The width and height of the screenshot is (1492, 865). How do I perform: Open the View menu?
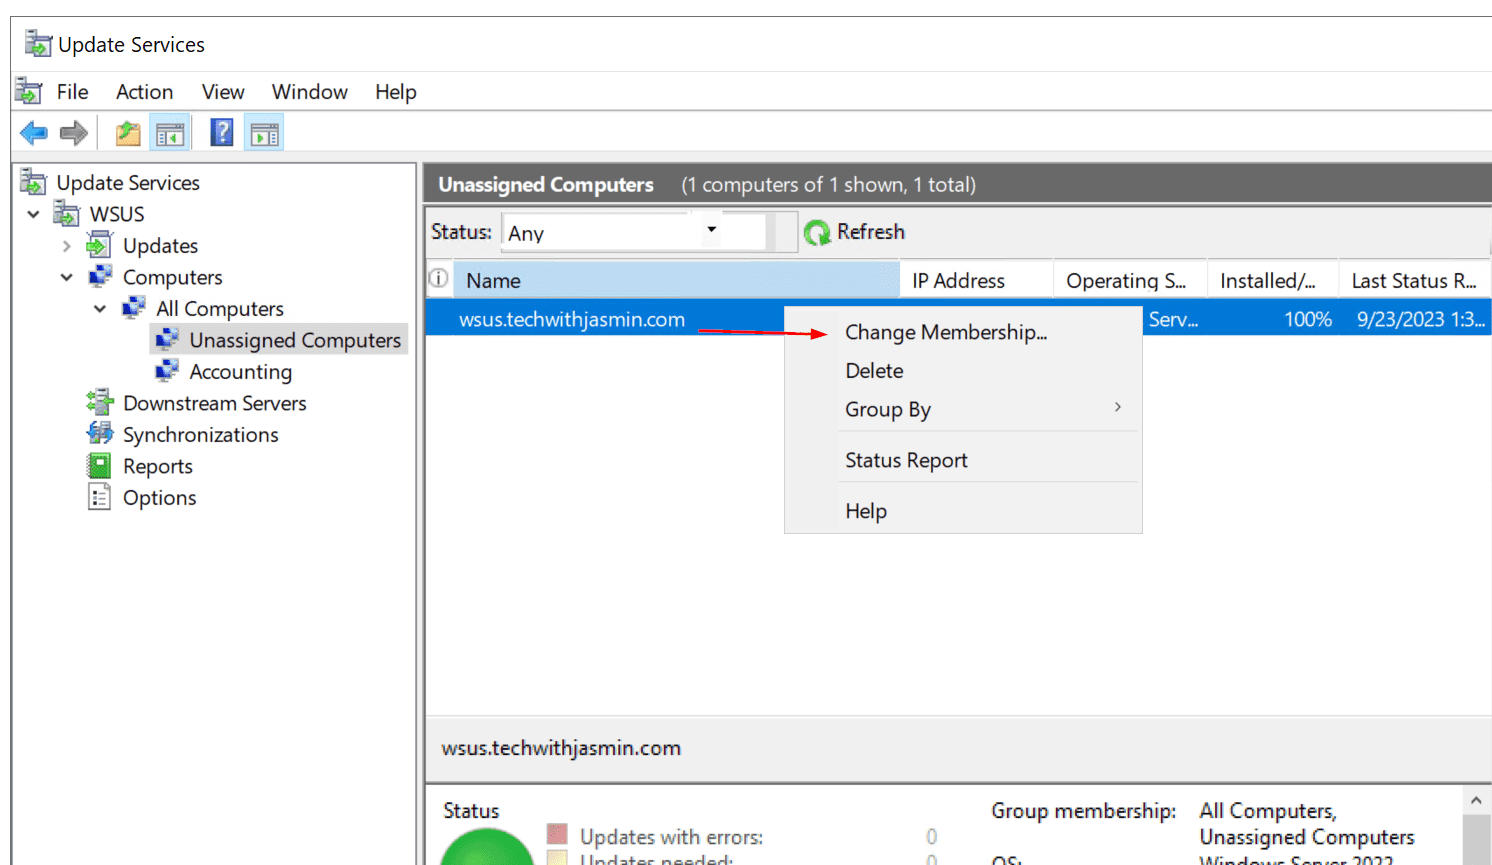pos(223,92)
